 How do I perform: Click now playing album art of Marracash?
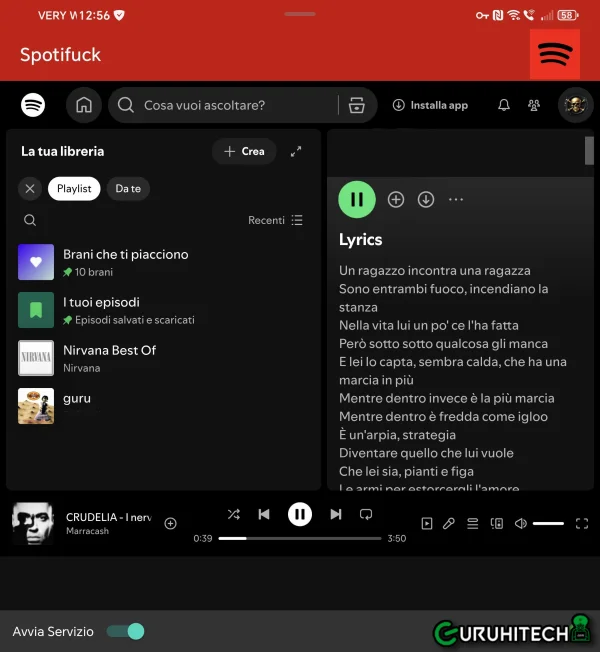click(x=33, y=524)
